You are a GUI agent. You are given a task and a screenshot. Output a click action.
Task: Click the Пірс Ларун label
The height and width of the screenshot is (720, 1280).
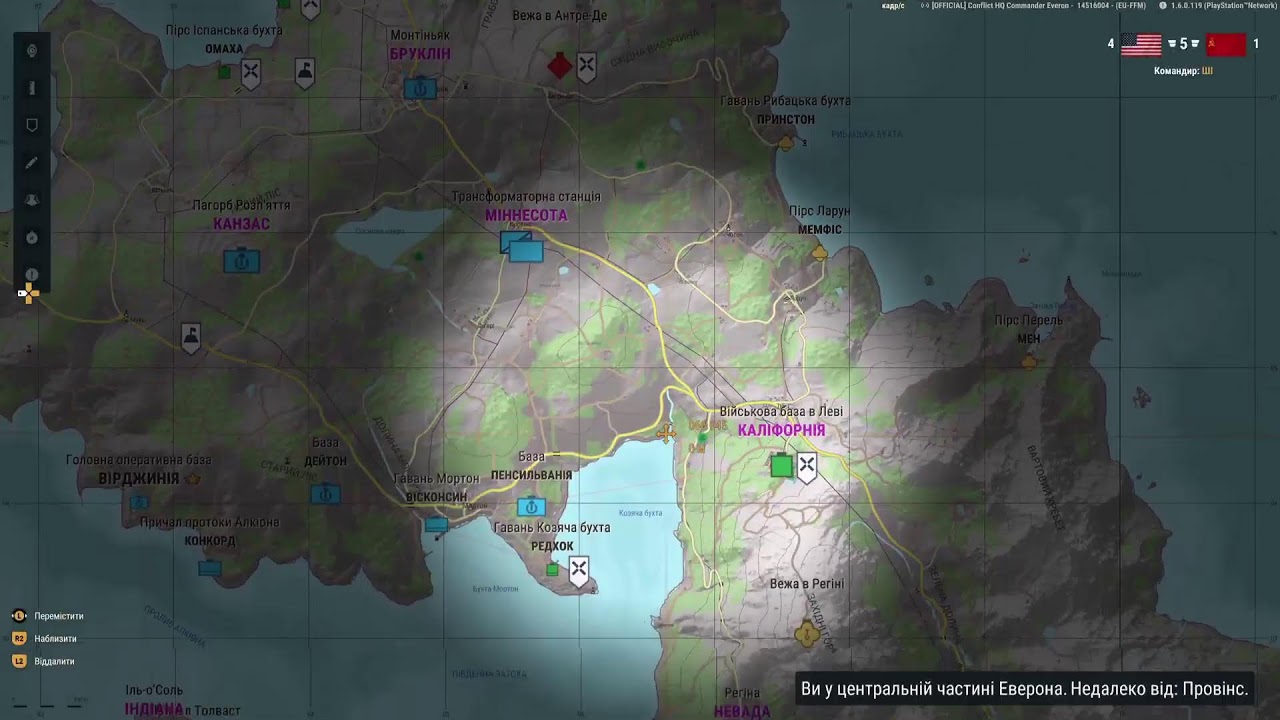(x=820, y=211)
